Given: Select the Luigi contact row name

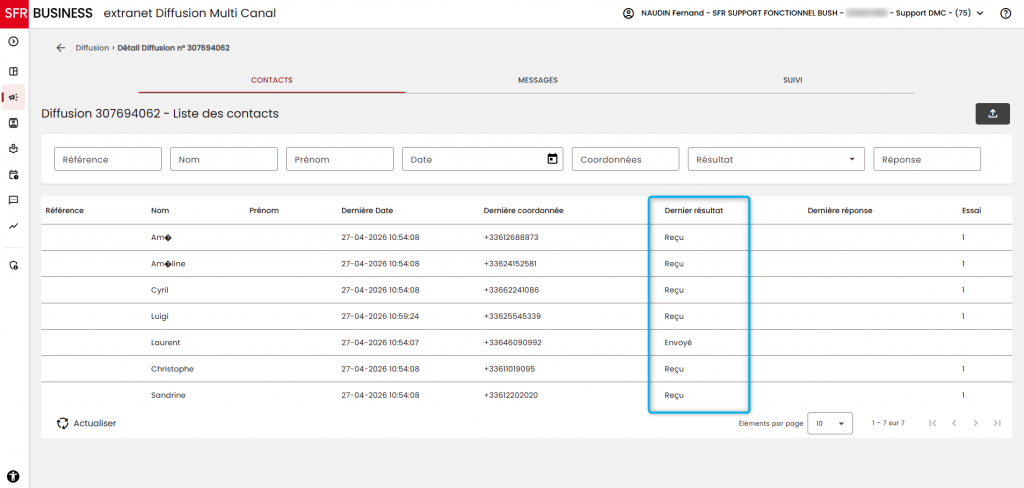Looking at the screenshot, I should tap(159, 316).
